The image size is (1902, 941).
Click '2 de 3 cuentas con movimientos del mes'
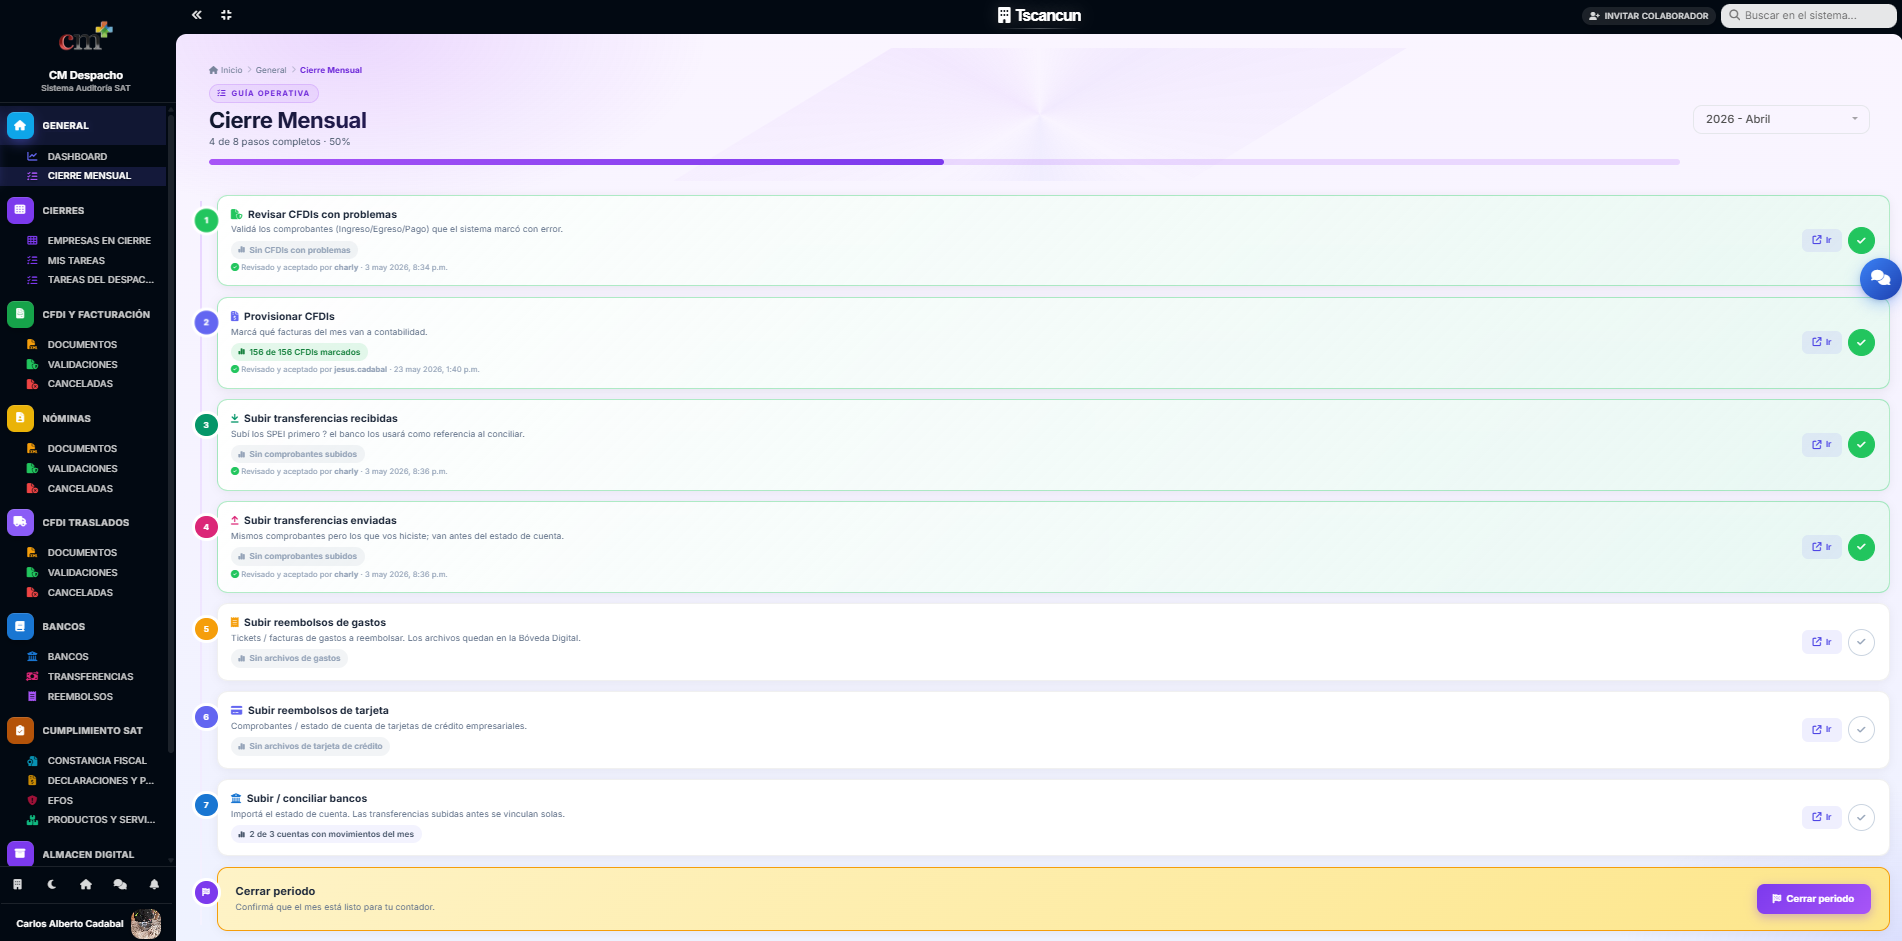(326, 834)
